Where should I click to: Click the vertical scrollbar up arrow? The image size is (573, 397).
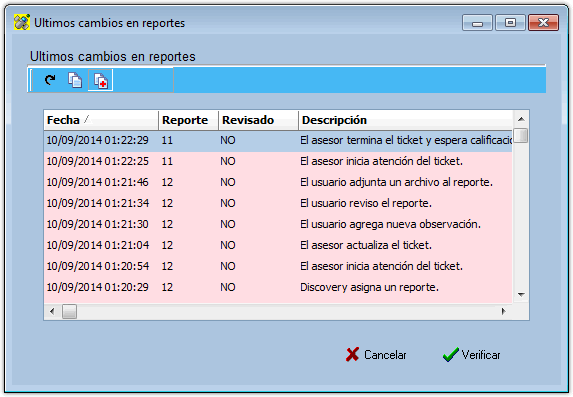point(521,119)
